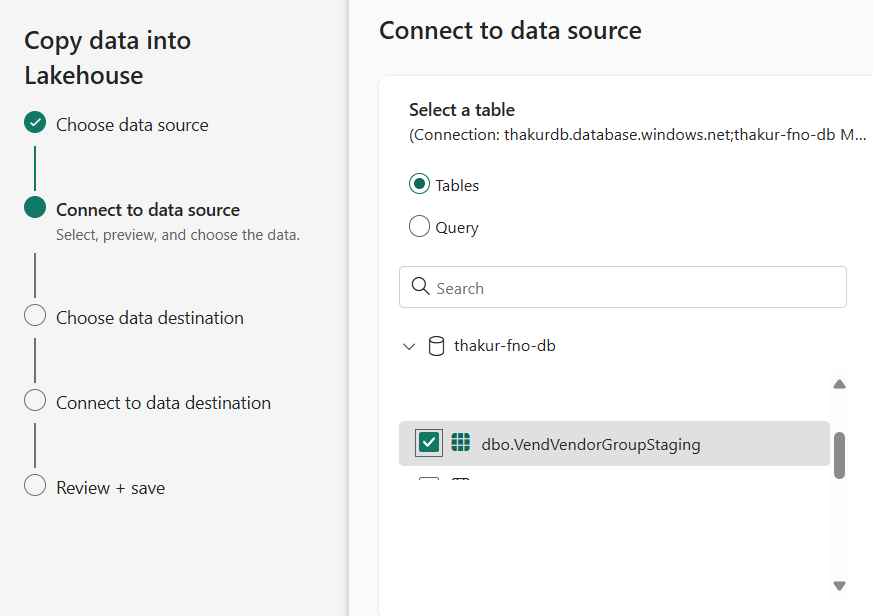
Task: Click the Review + save step circle
Action: 35,486
